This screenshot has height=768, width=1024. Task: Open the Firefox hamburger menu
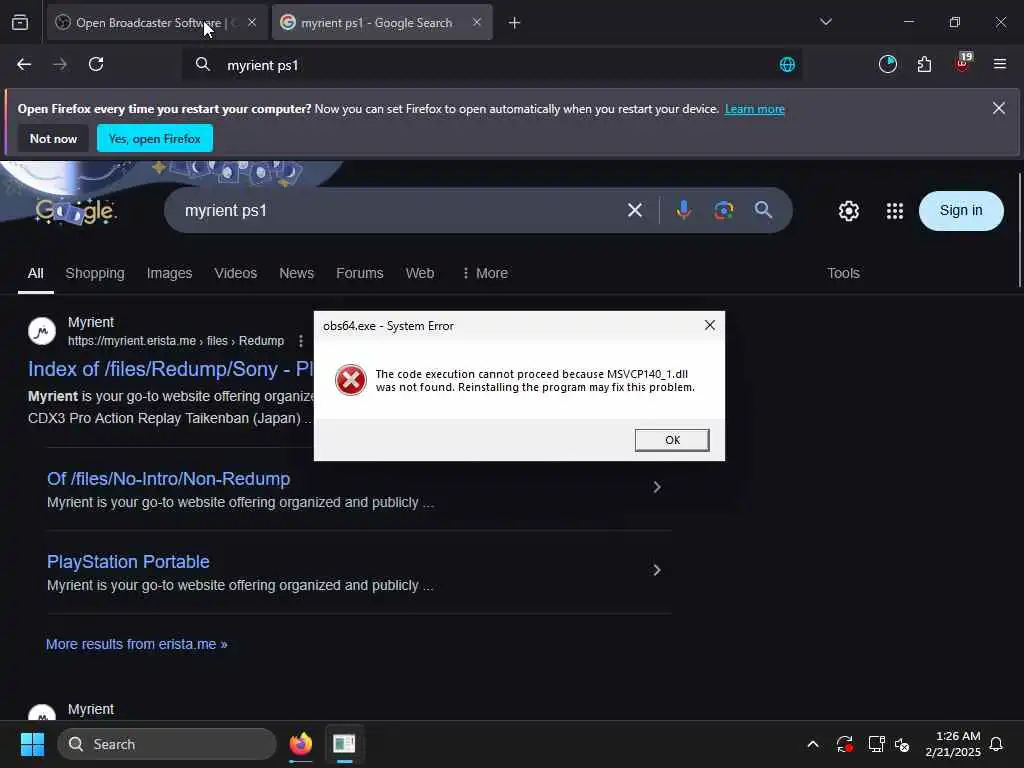click(1000, 64)
